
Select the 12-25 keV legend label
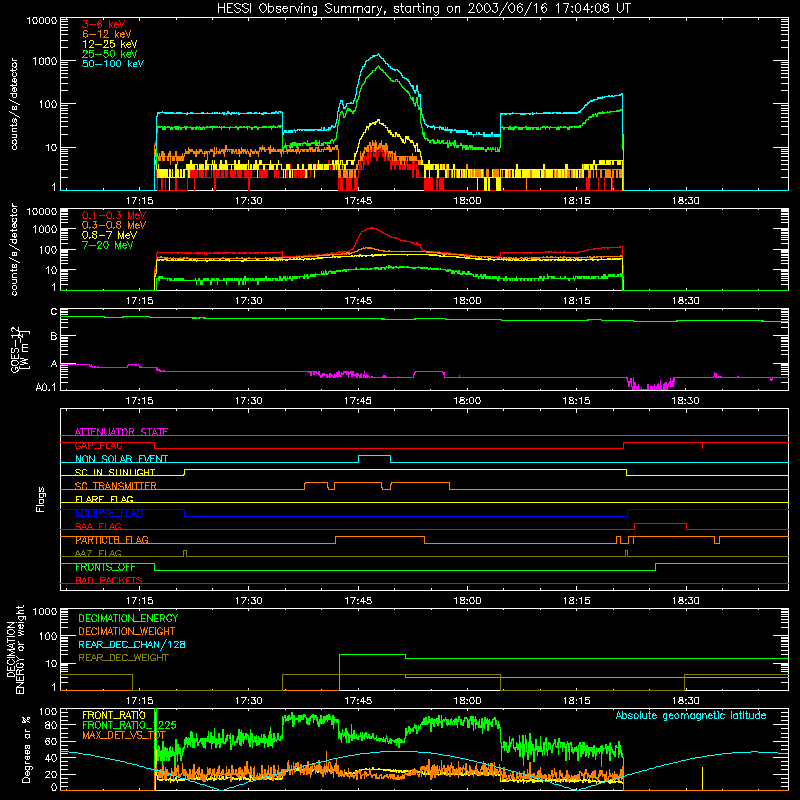[x=110, y=44]
